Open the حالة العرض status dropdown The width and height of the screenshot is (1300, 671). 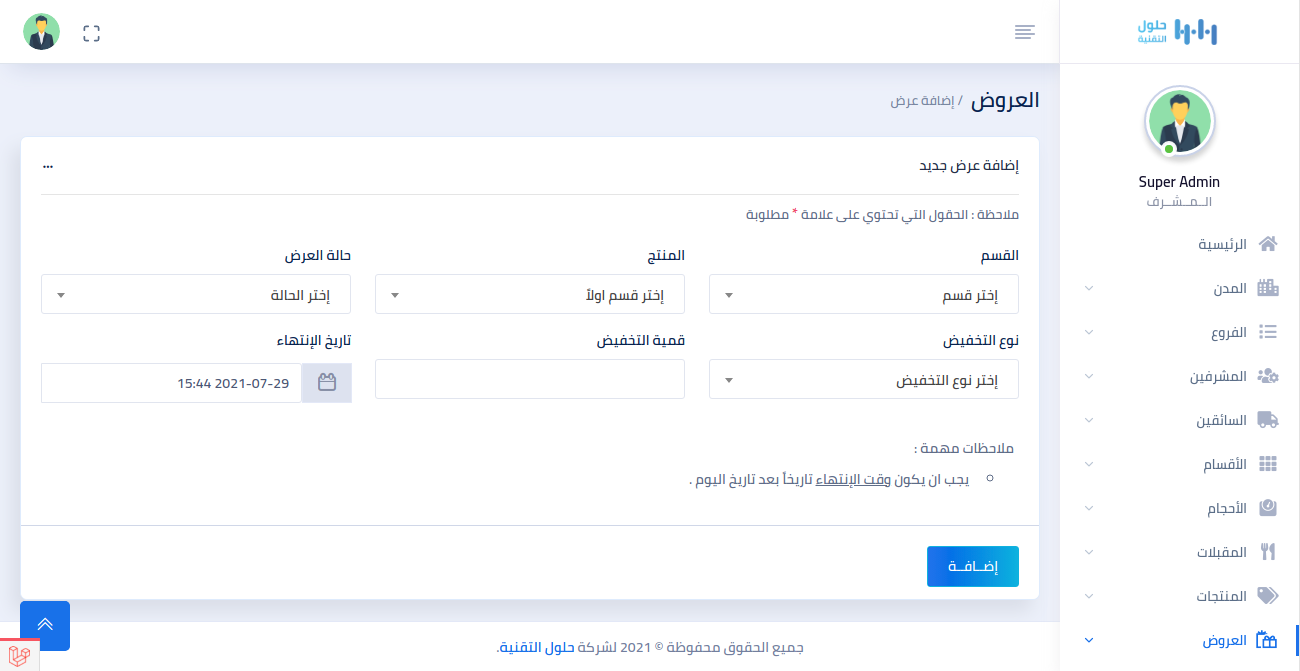(x=196, y=295)
